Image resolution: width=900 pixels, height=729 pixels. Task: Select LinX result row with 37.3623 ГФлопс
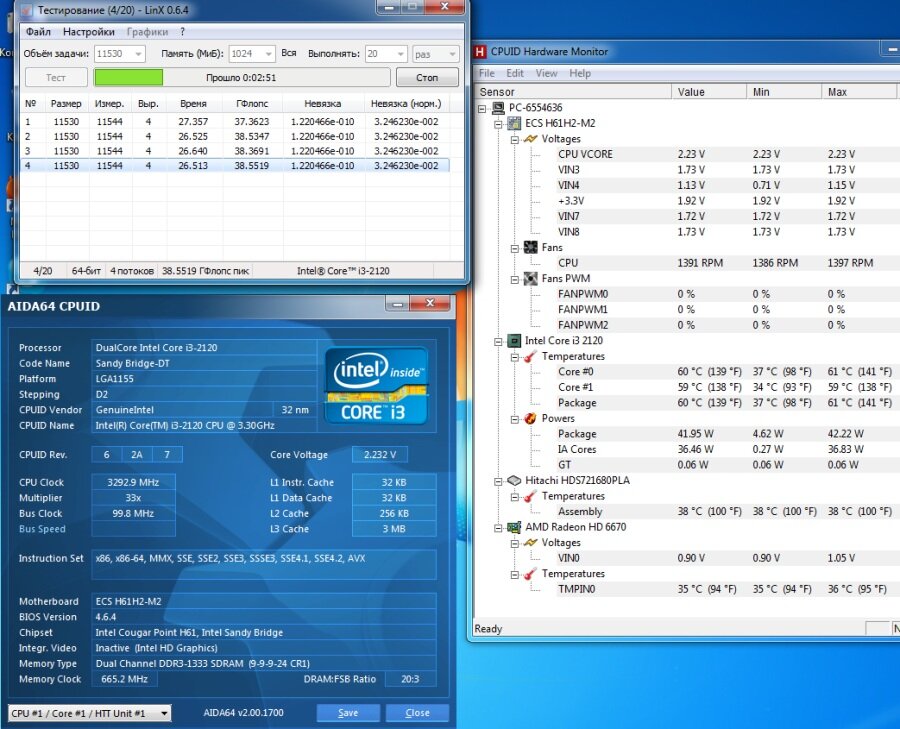[x=235, y=122]
